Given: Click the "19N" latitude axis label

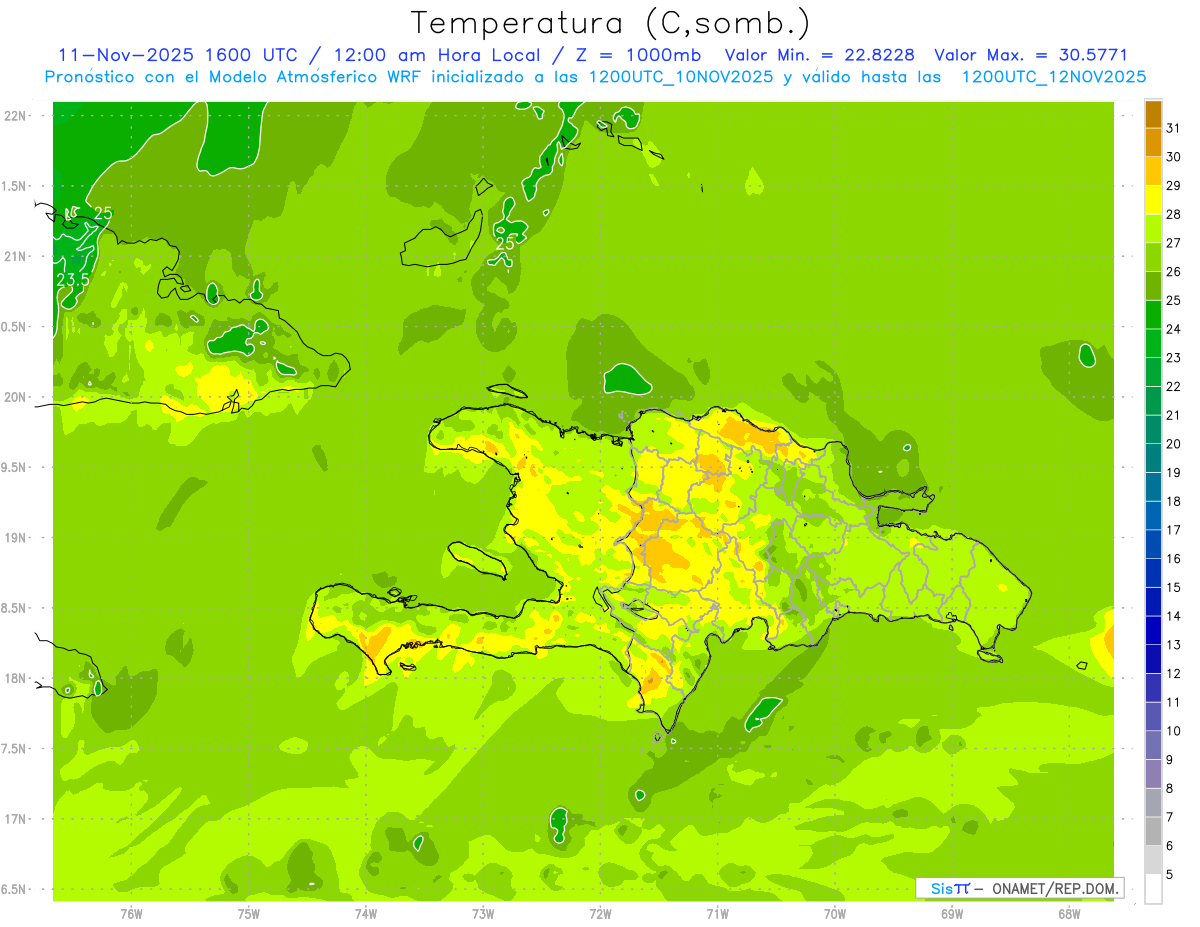Looking at the screenshot, I should (x=15, y=537).
